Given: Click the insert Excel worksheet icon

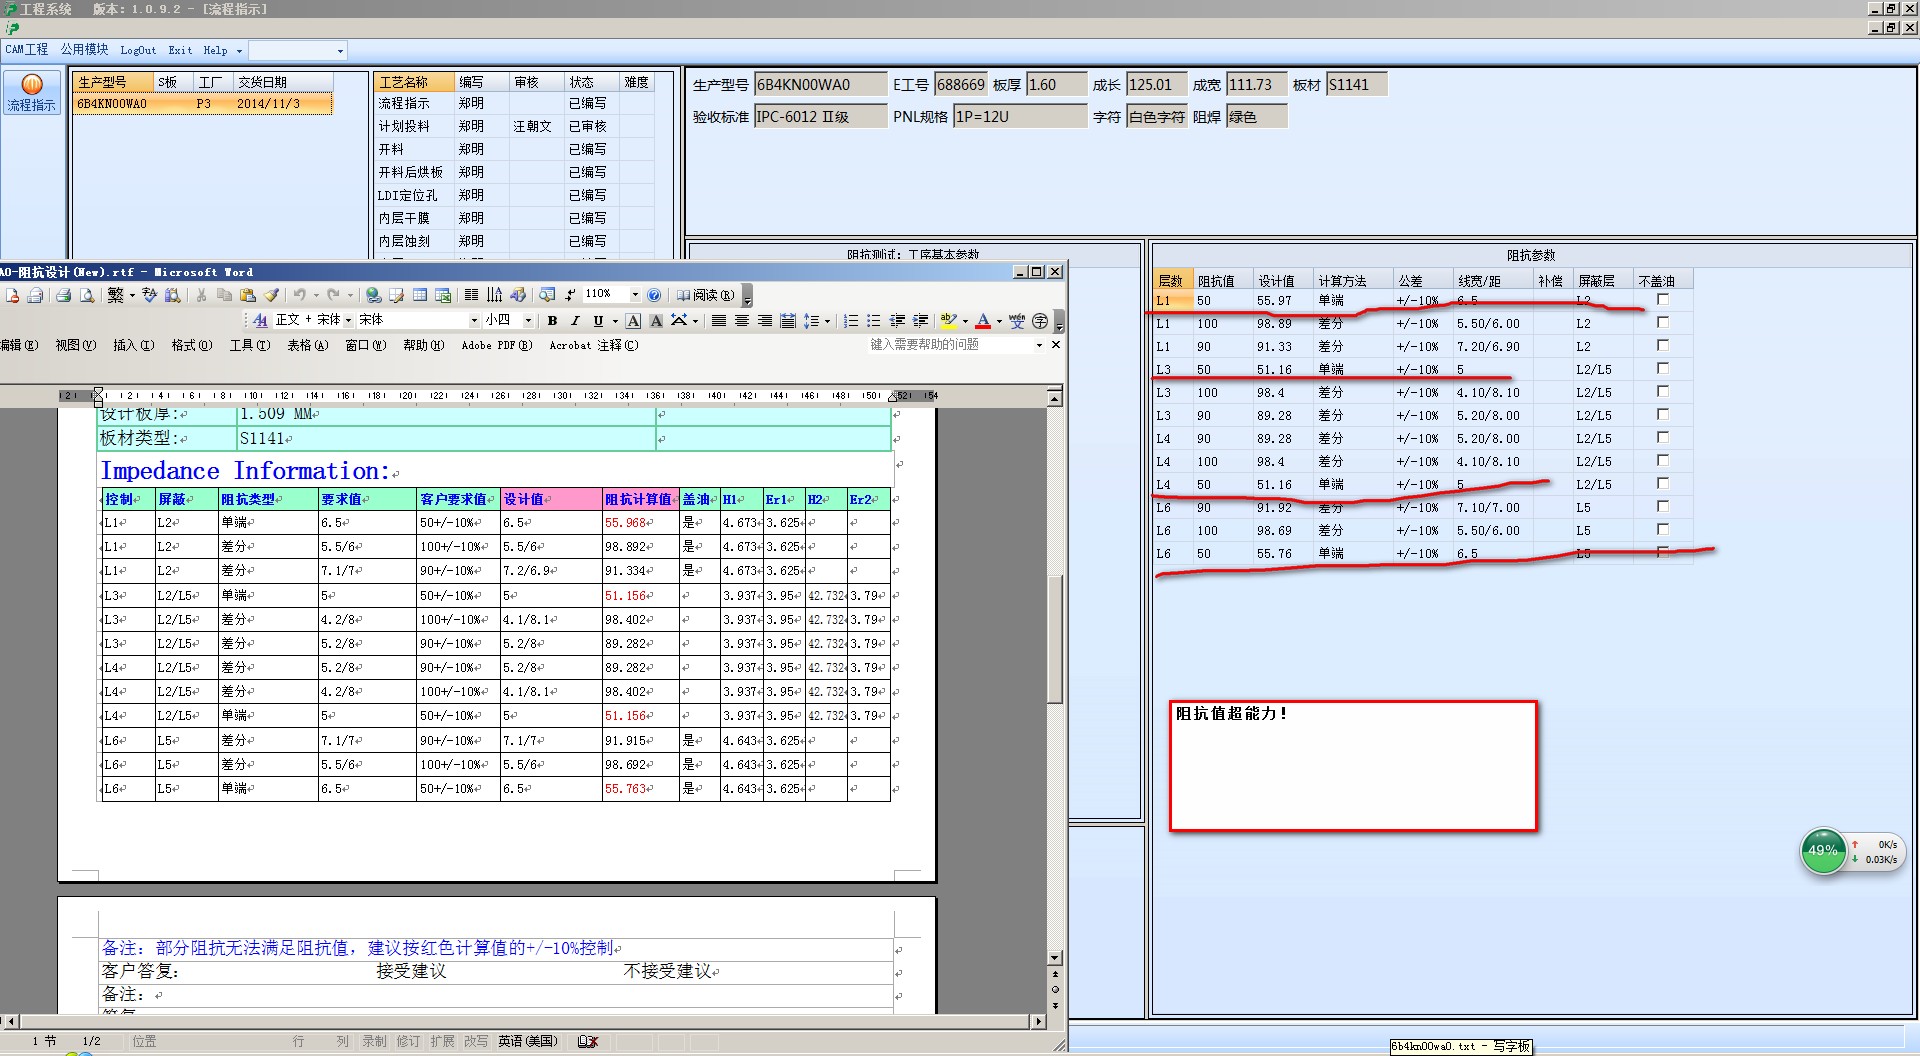Looking at the screenshot, I should pos(443,295).
